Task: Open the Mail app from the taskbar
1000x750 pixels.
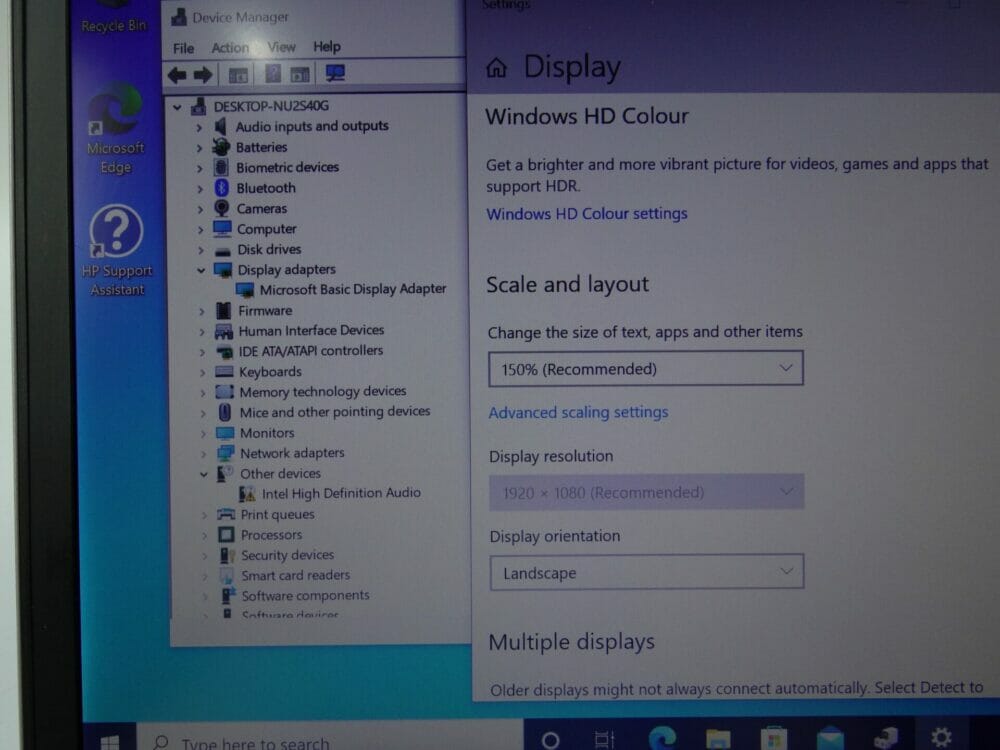Action: coord(829,739)
